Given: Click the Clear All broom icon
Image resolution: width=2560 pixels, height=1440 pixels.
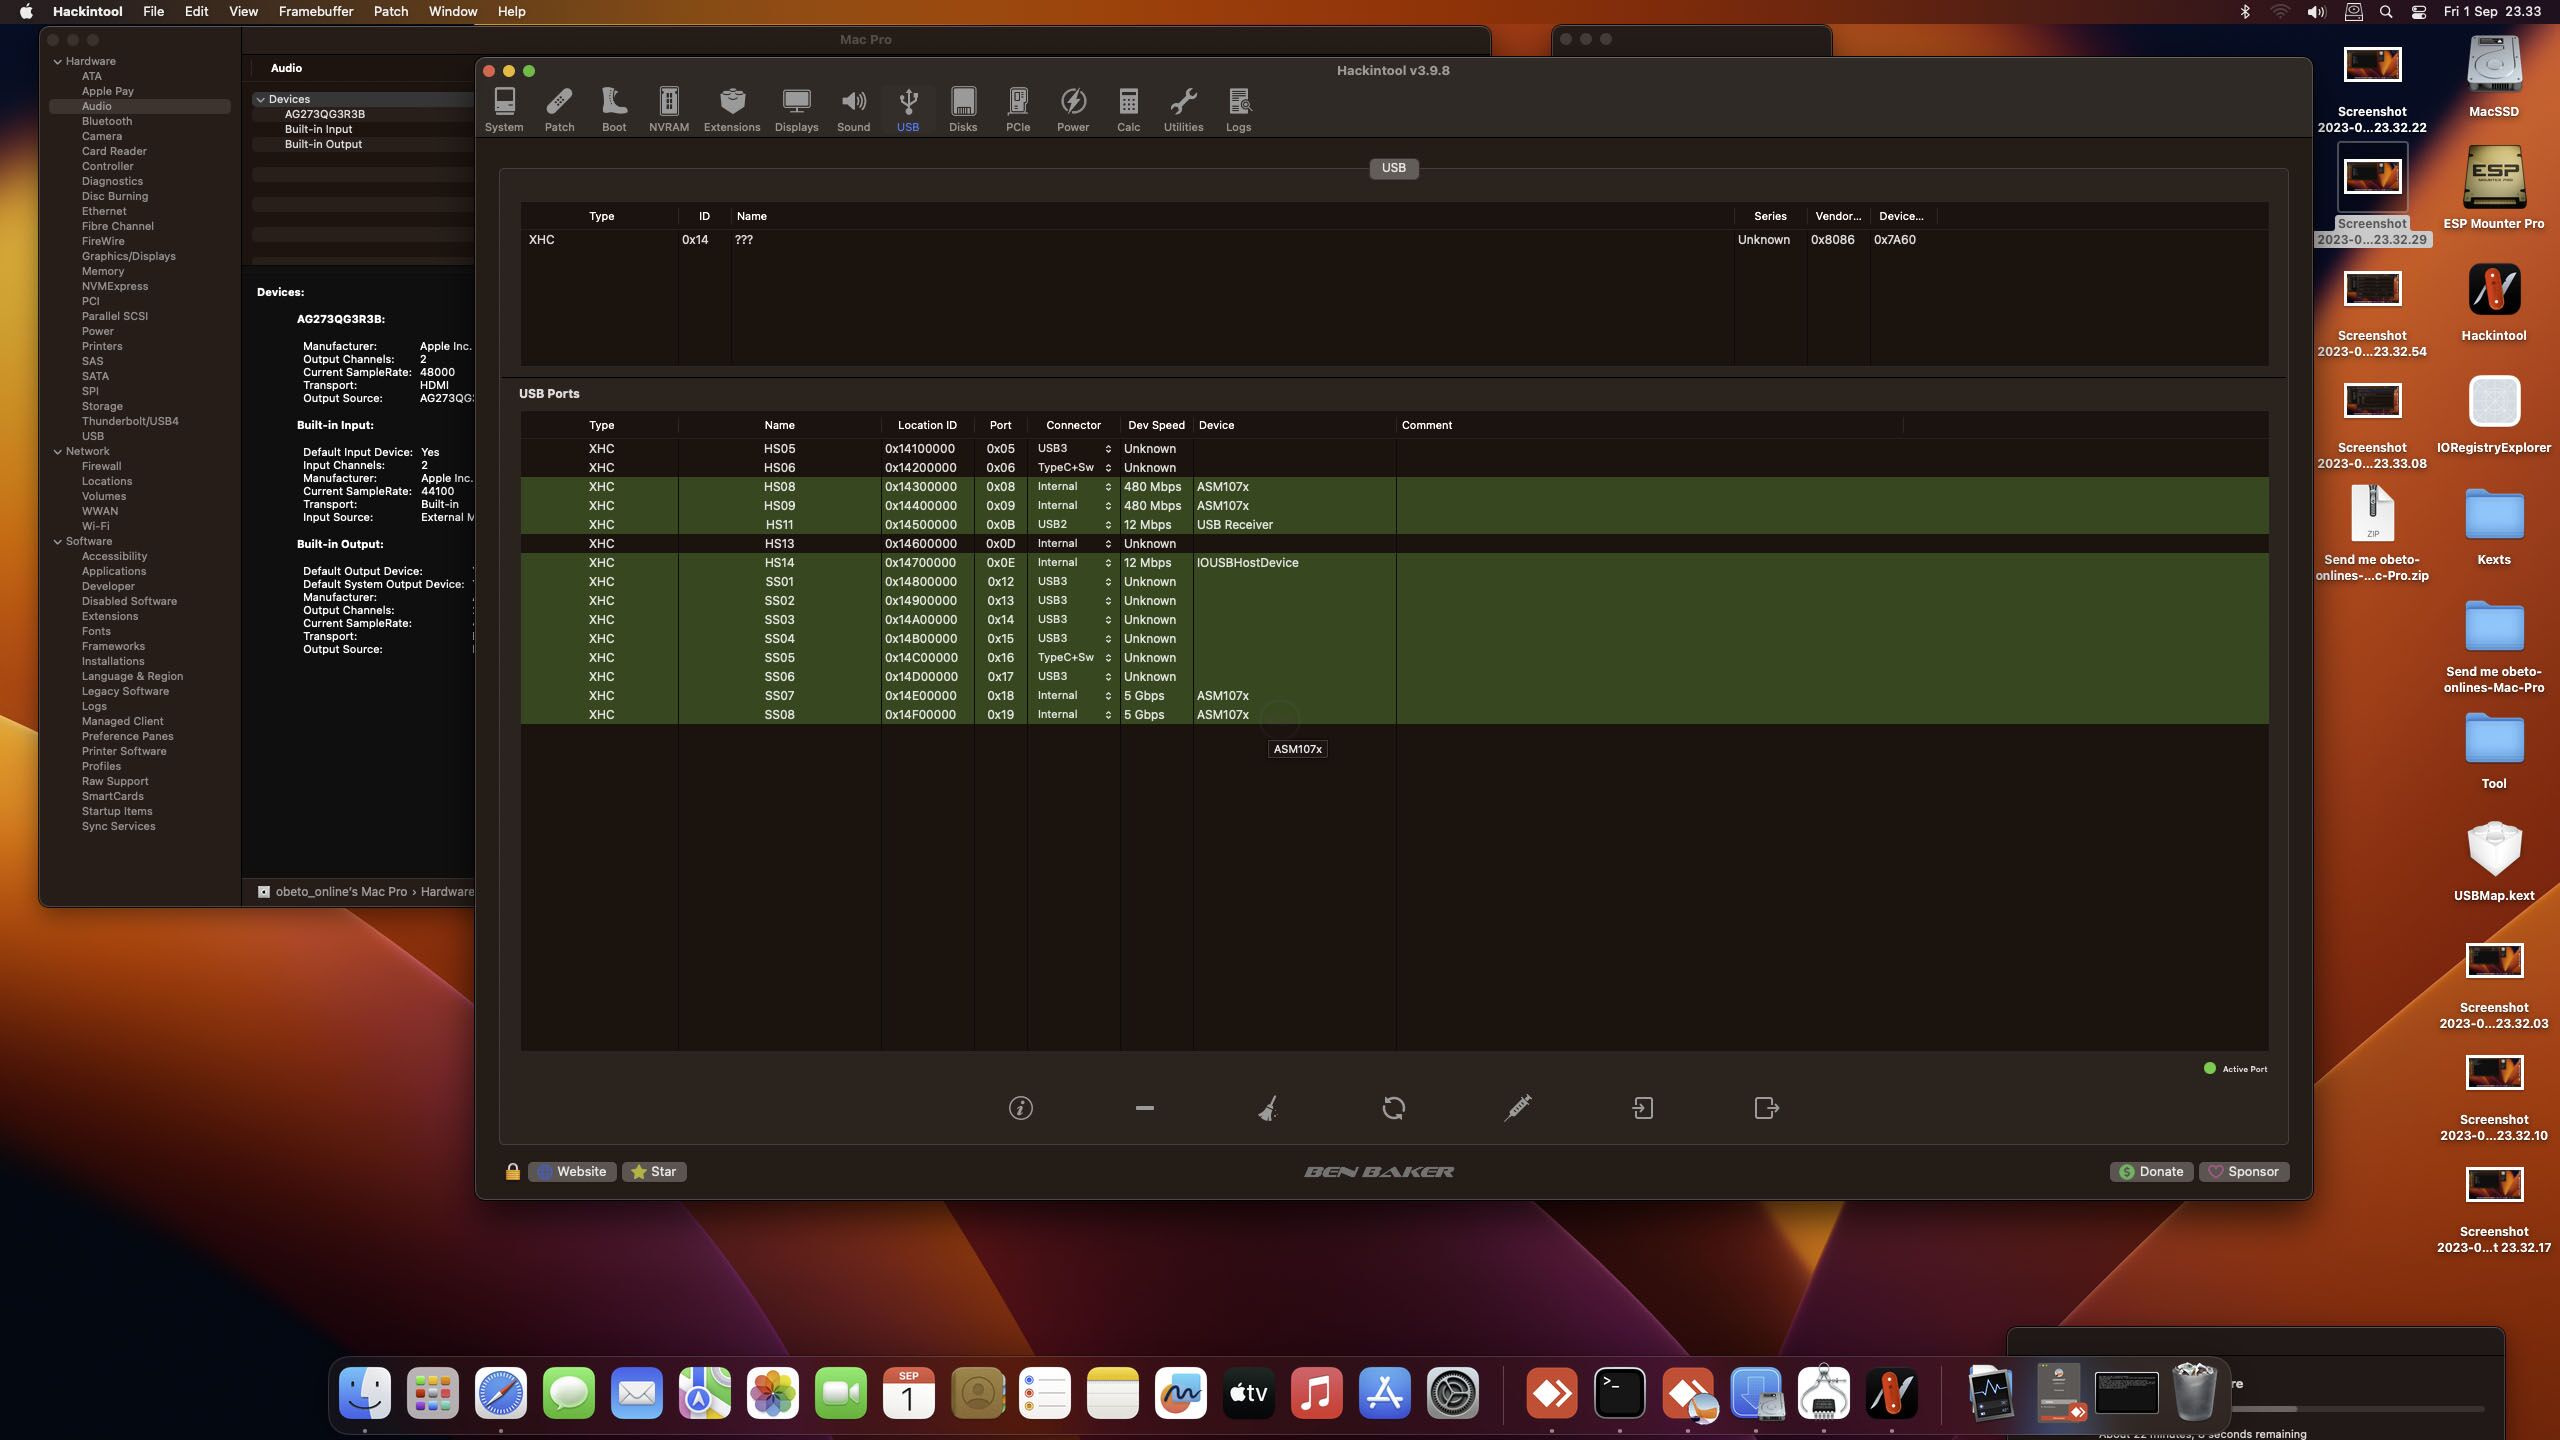Looking at the screenshot, I should coord(1268,1108).
